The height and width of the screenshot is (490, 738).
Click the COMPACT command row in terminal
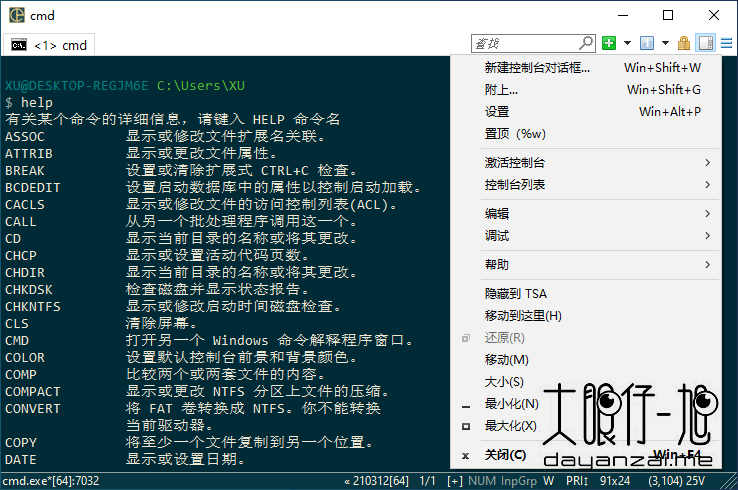(x=197, y=392)
